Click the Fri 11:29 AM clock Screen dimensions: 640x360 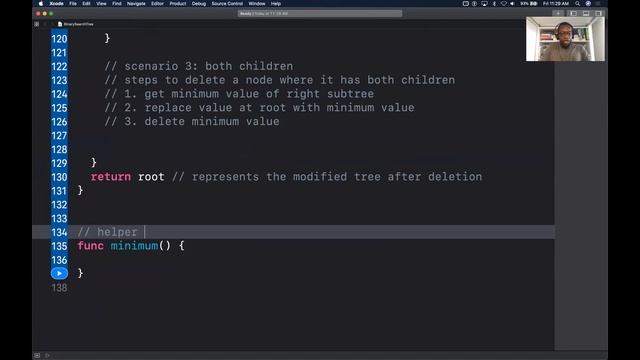pyautogui.click(x=556, y=4)
